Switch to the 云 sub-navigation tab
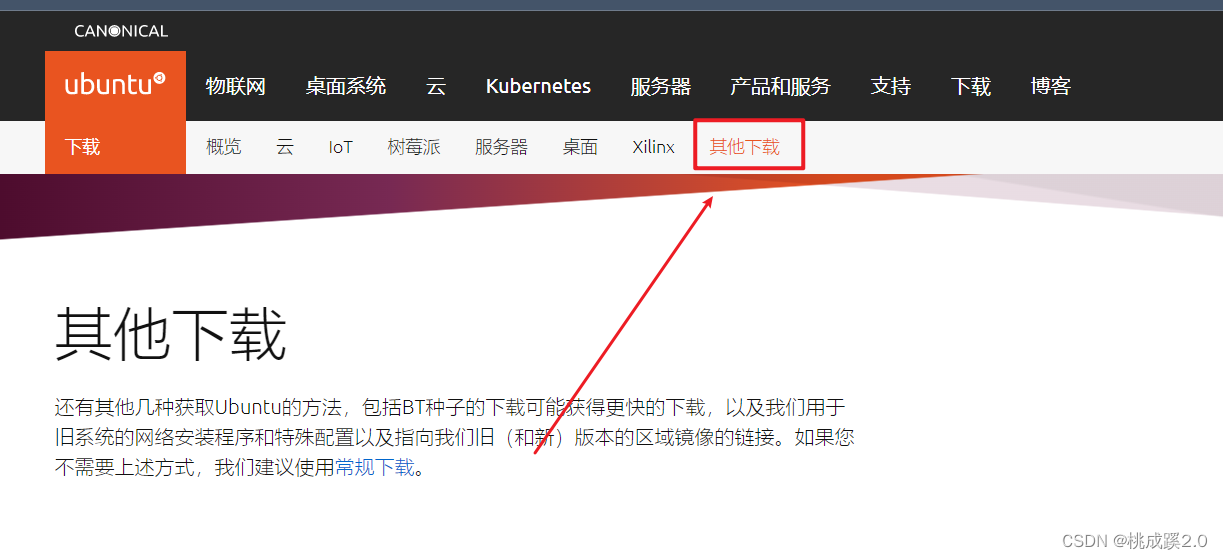This screenshot has width=1223, height=559. (285, 147)
